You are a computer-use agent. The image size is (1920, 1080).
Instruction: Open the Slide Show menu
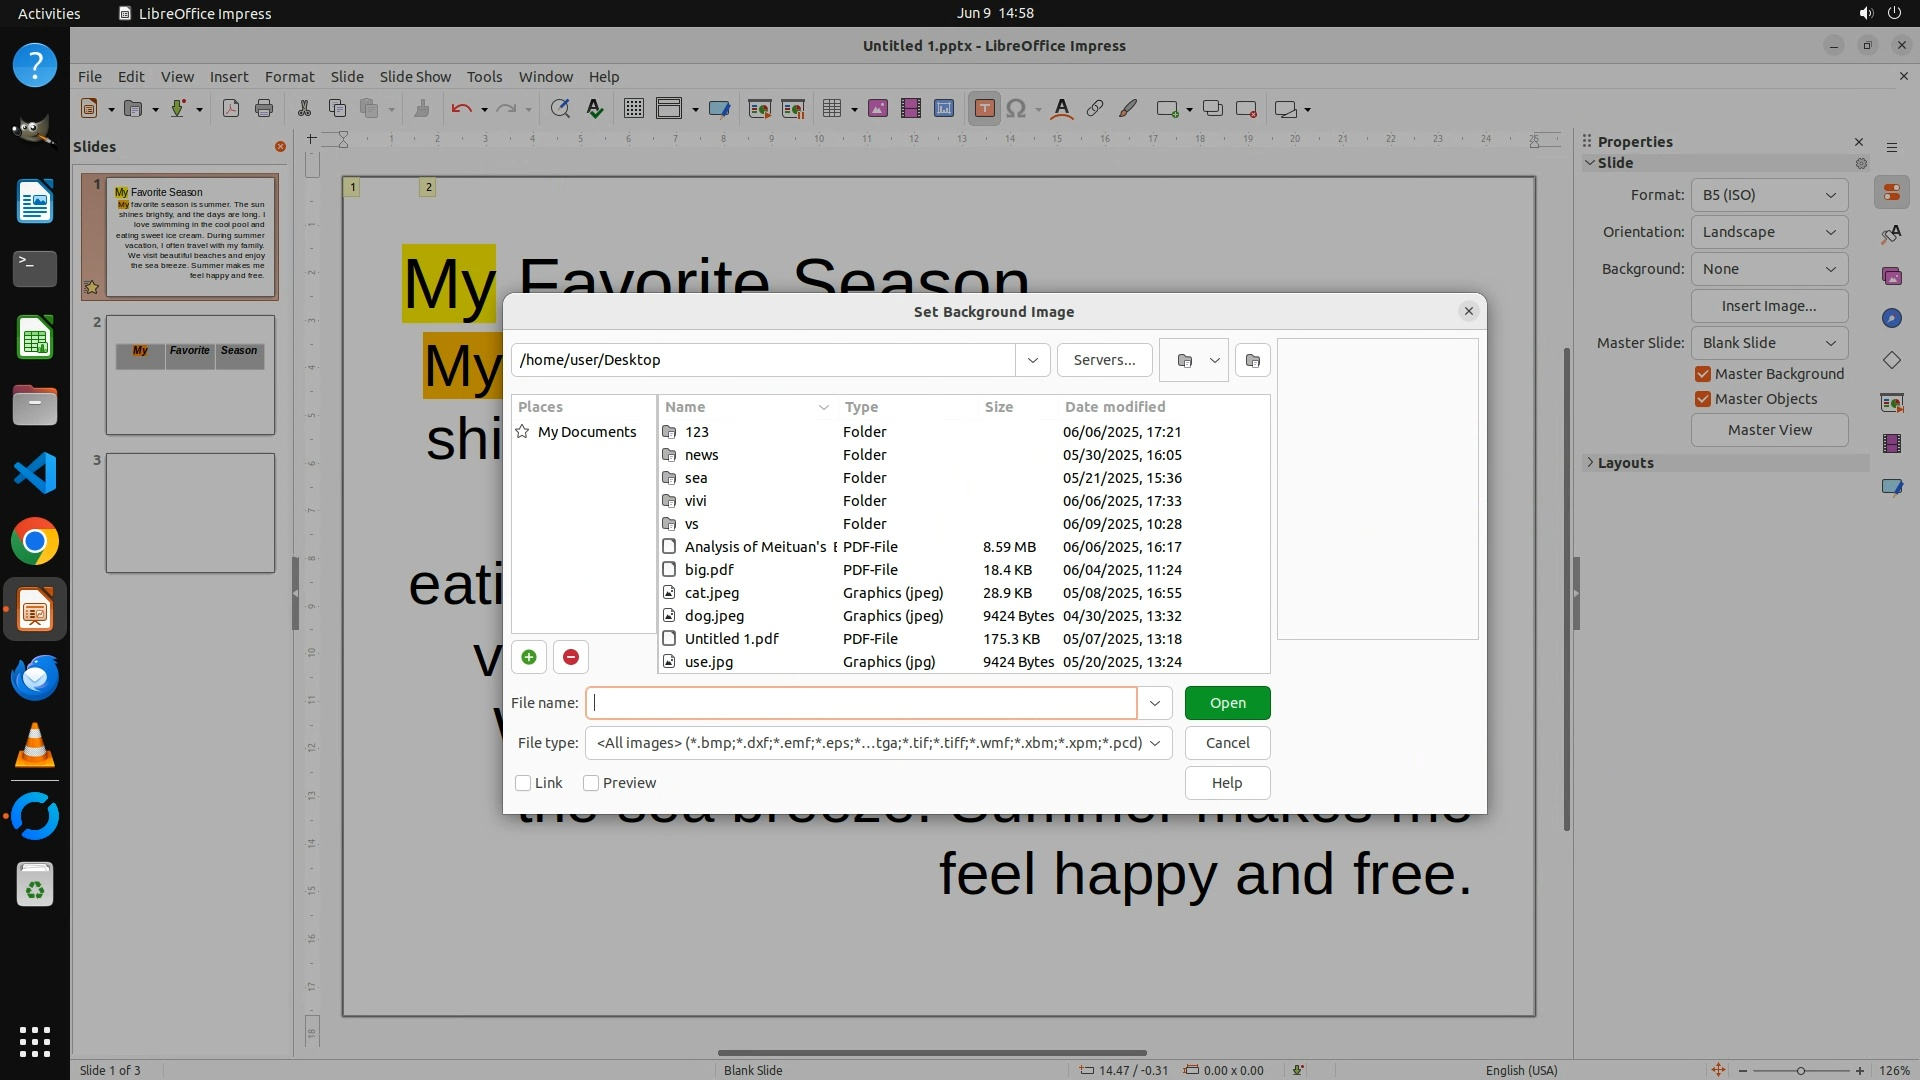point(415,76)
